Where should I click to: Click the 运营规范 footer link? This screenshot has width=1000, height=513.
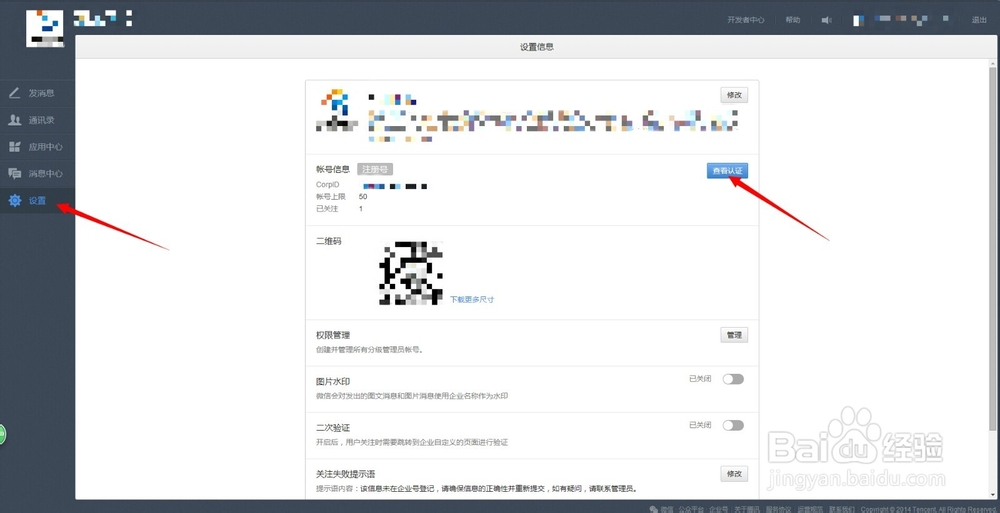(809, 509)
